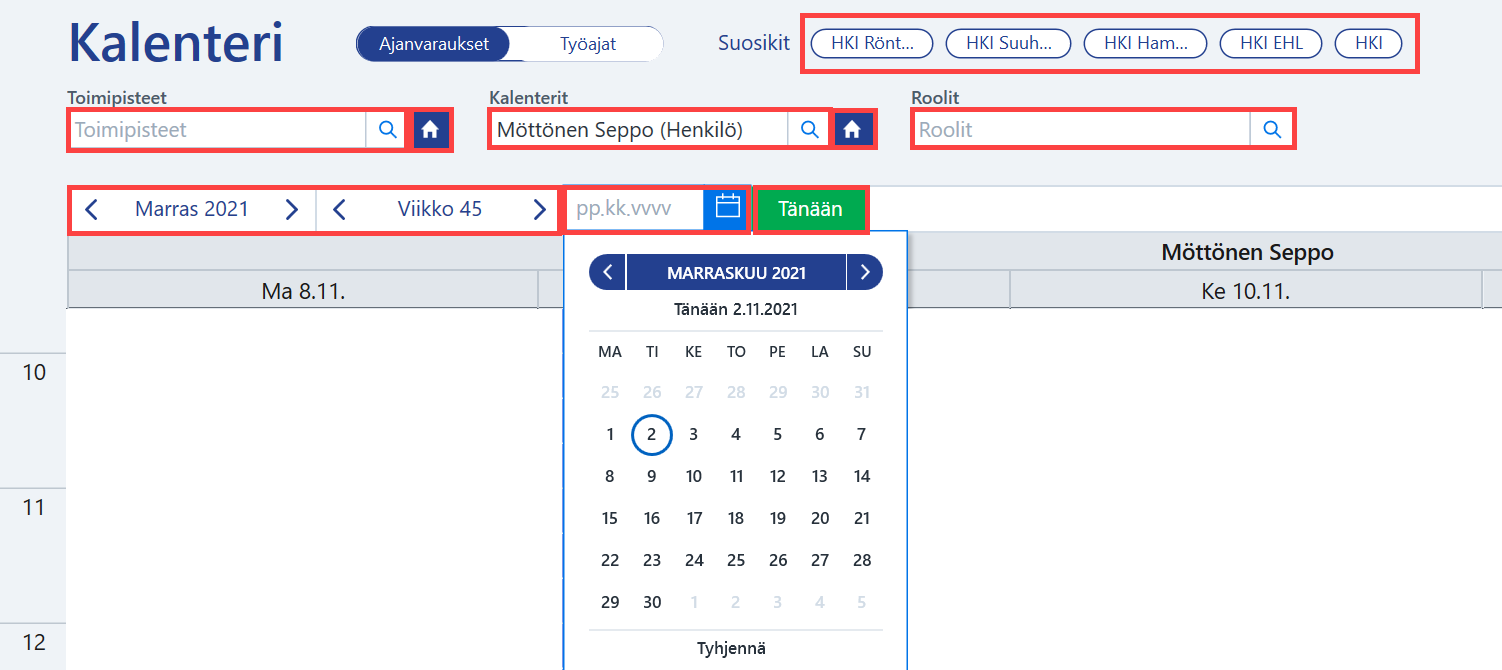Go to previous week before Viikko 45
This screenshot has width=1502, height=670.
coord(339,209)
